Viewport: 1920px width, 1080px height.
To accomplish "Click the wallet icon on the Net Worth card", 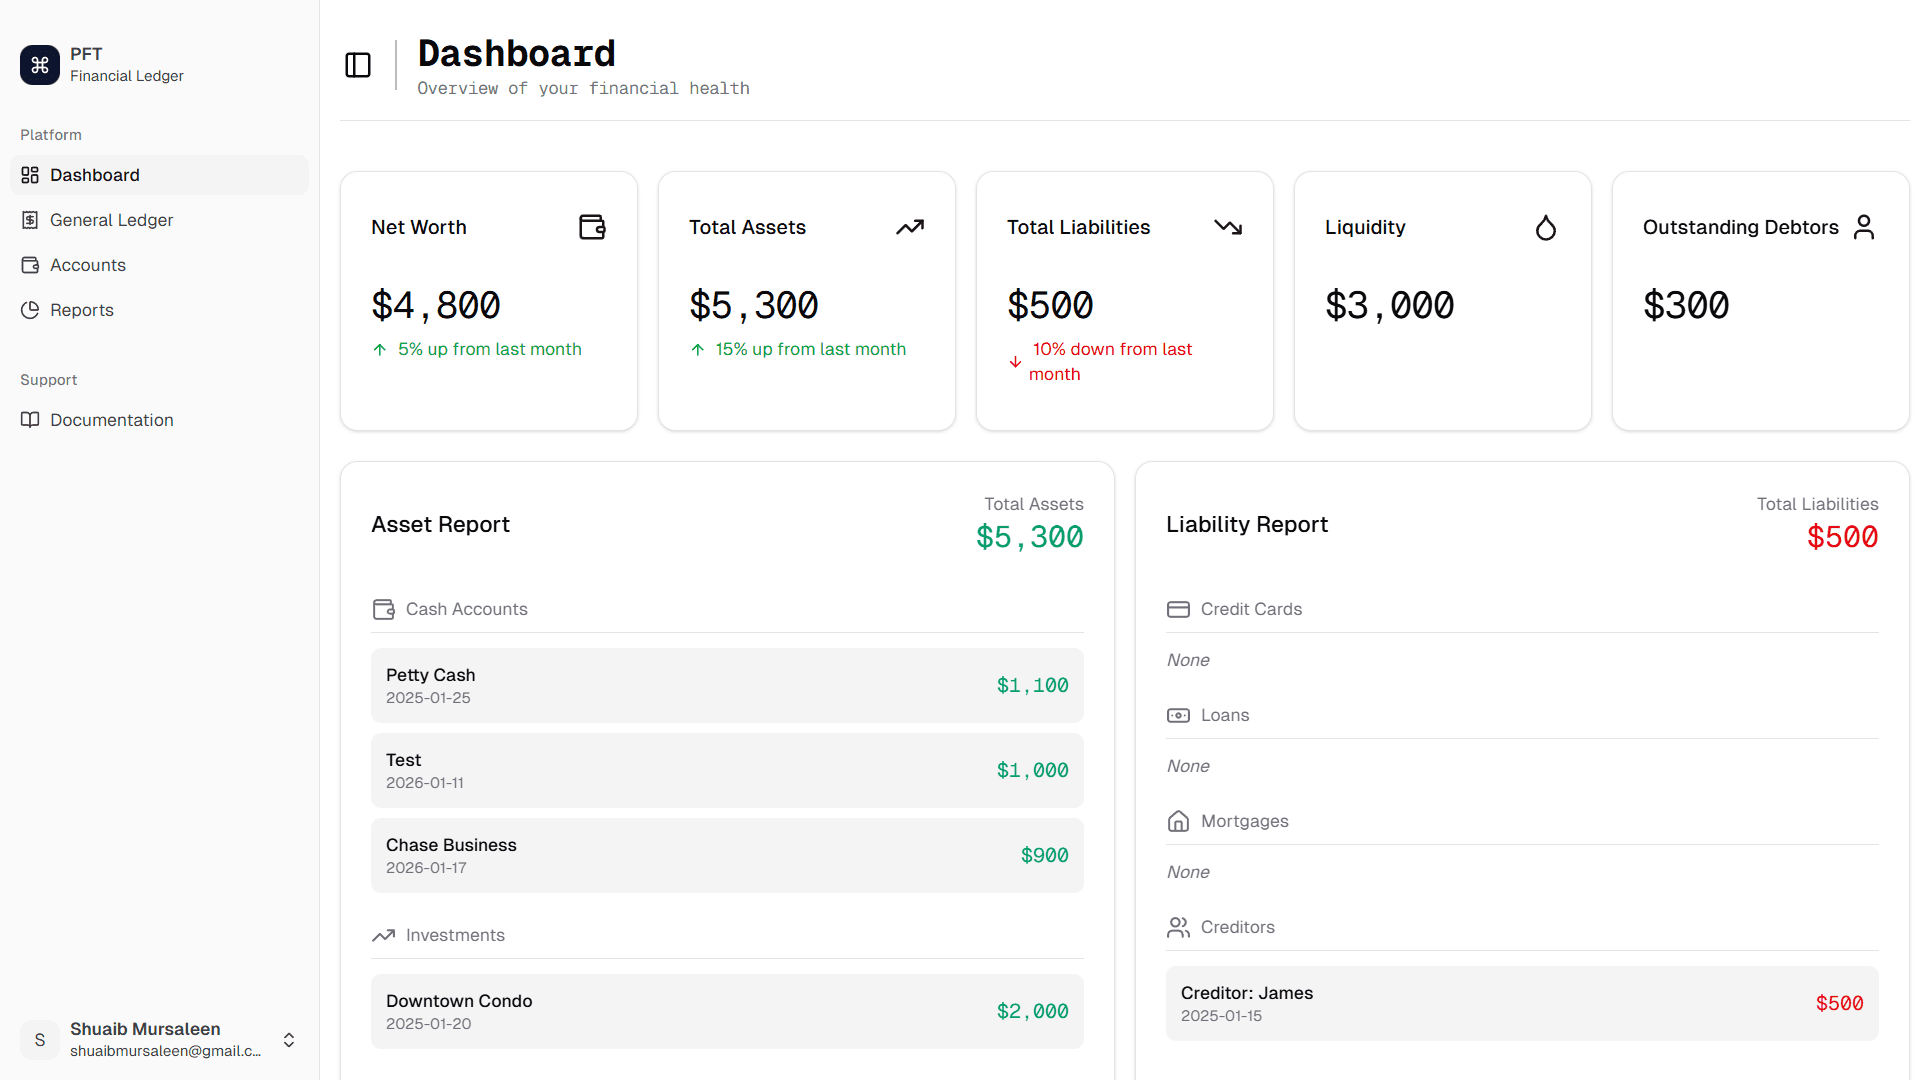I will pyautogui.click(x=592, y=227).
